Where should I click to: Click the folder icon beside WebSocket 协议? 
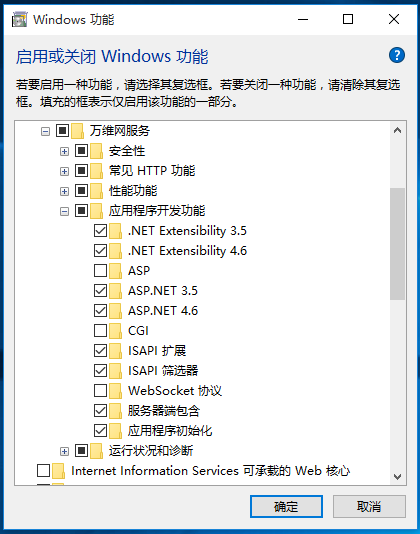[x=115, y=391]
